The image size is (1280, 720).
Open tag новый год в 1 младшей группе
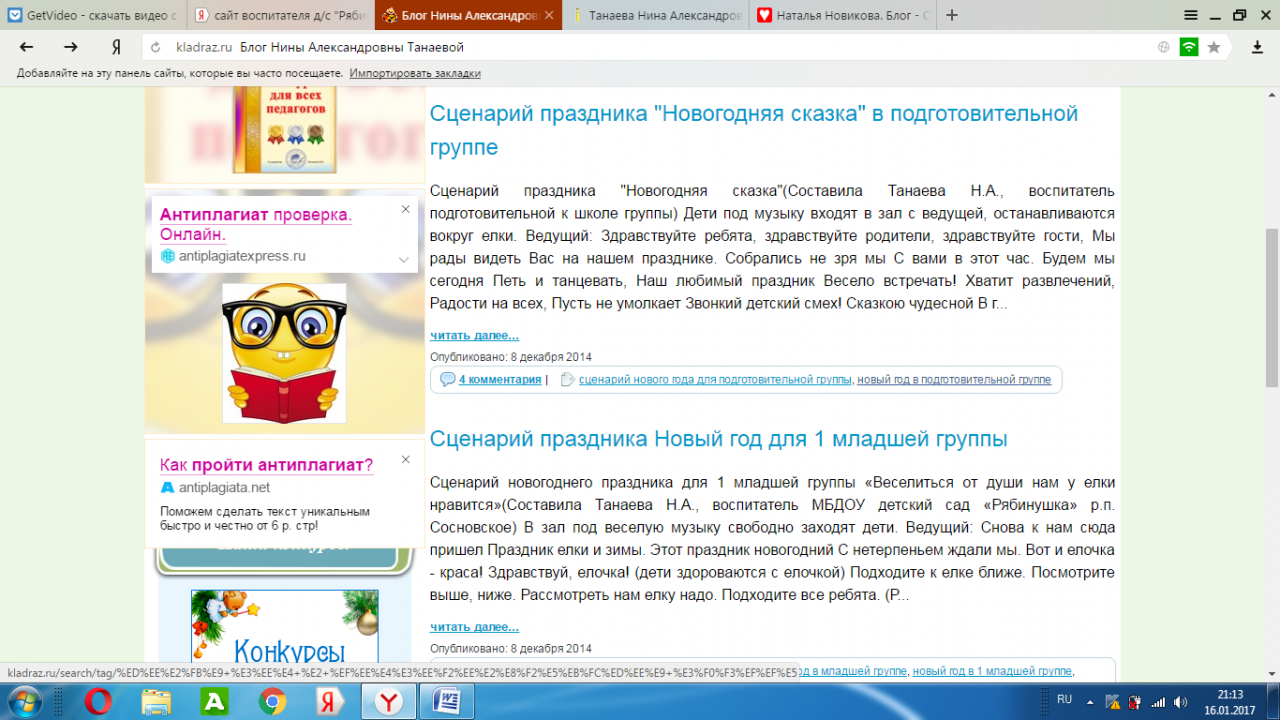tap(992, 671)
